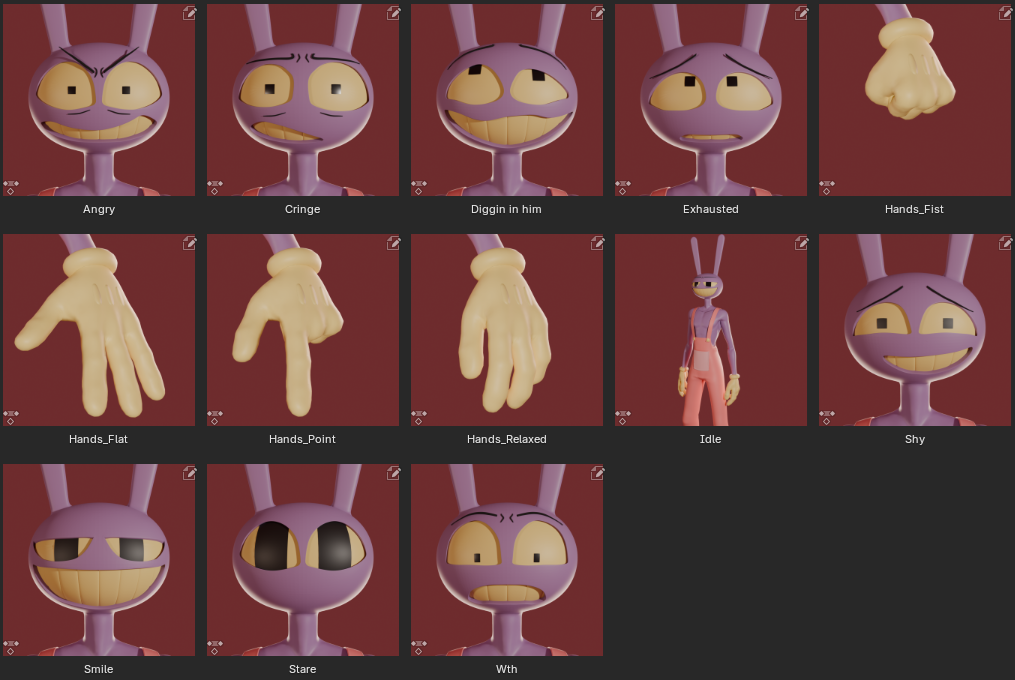Click the edit icon on the Idle pose thumbnail
The height and width of the screenshot is (680, 1015).
click(x=801, y=243)
